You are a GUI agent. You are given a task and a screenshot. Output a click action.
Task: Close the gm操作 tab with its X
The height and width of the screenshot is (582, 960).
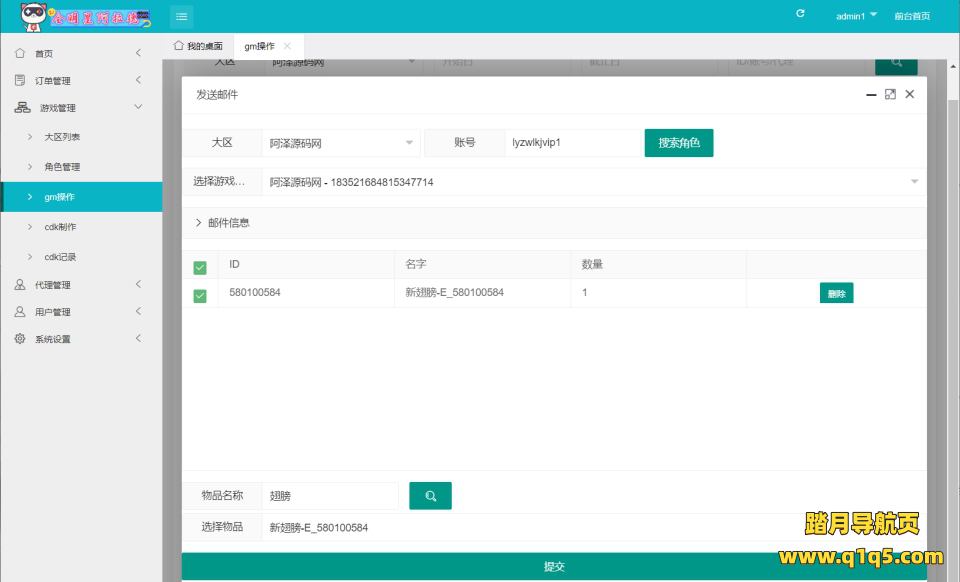(288, 46)
